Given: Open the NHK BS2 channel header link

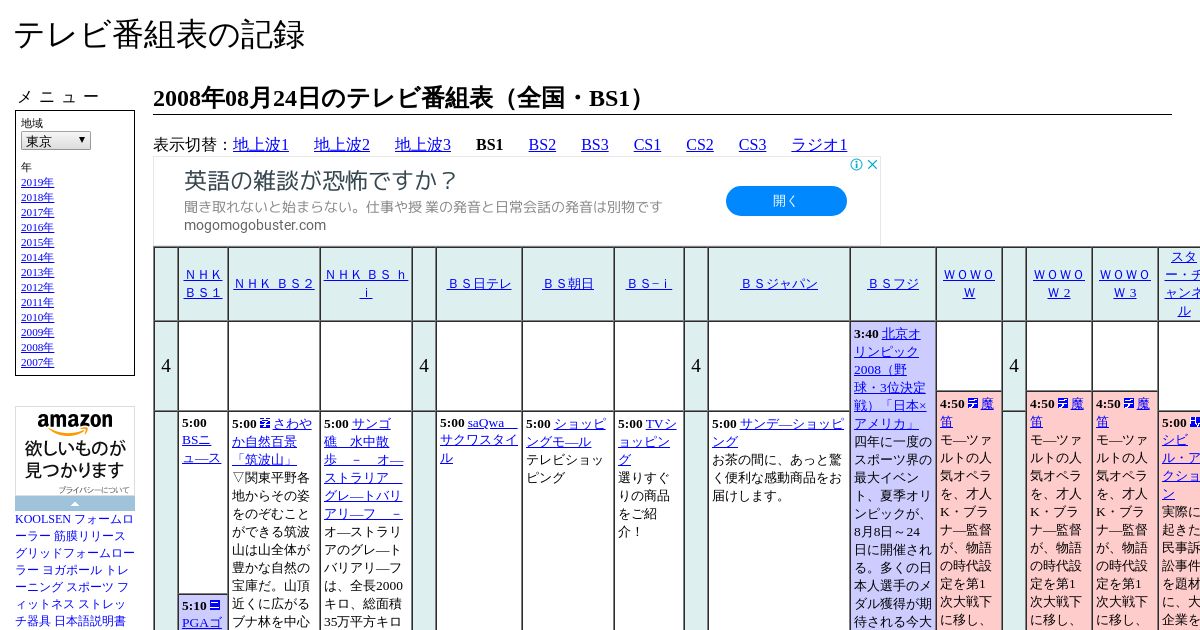Looking at the screenshot, I should (x=274, y=284).
